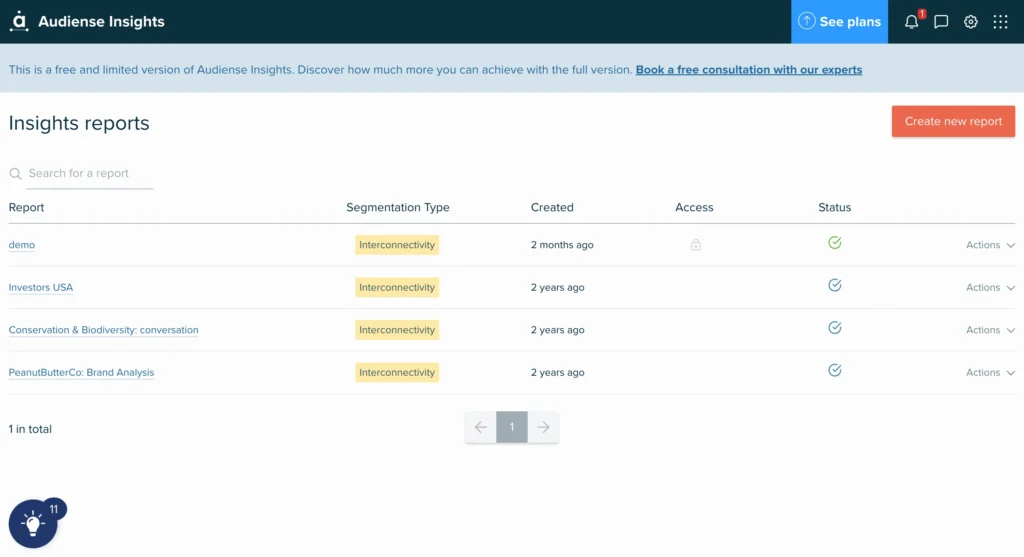Image resolution: width=1024 pixels, height=557 pixels.
Task: Click the search magnifier icon
Action: [16, 174]
